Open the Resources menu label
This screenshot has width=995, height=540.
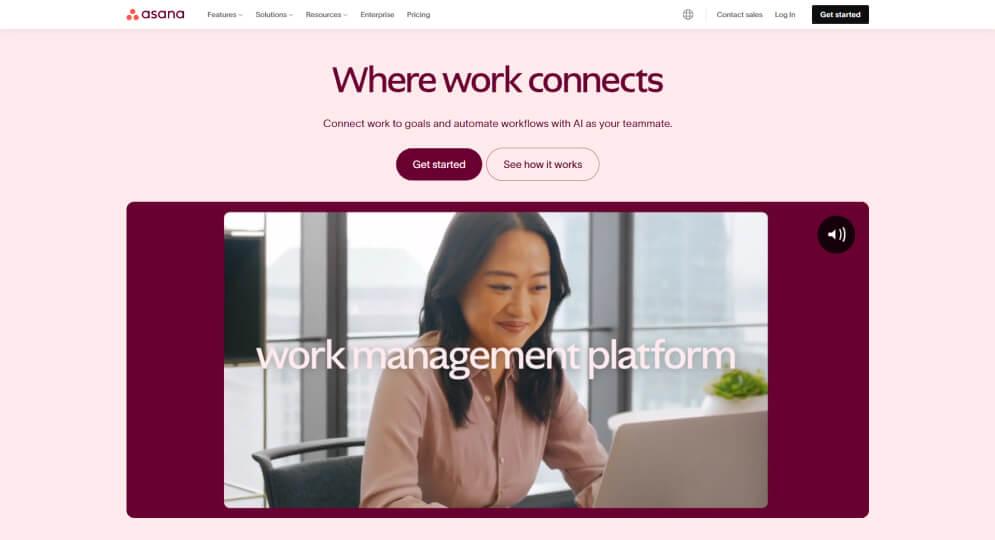(x=324, y=15)
